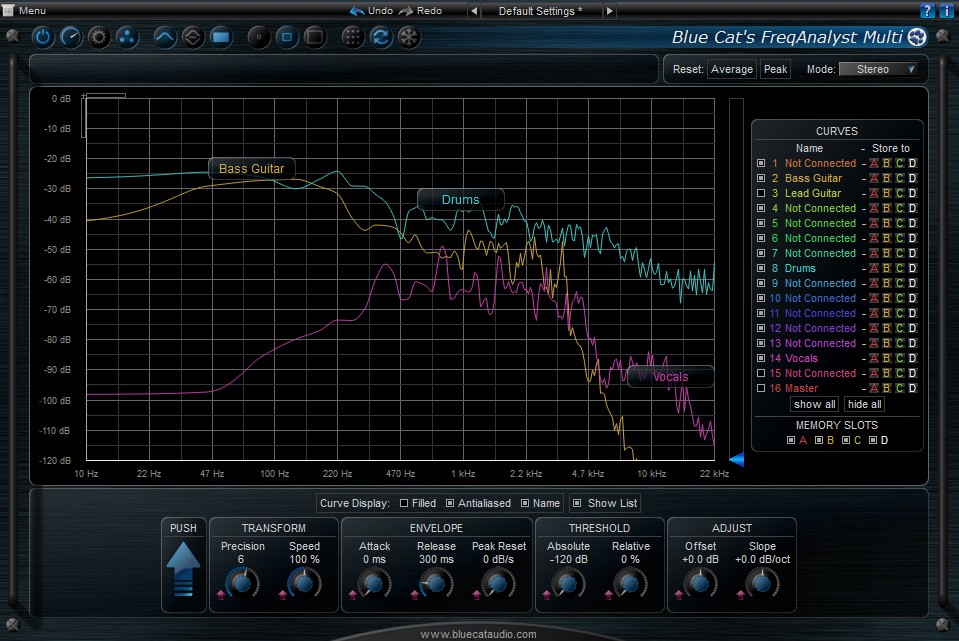Toggle visibility of the Drums curve
Image resolution: width=959 pixels, height=641 pixels.
(x=761, y=268)
